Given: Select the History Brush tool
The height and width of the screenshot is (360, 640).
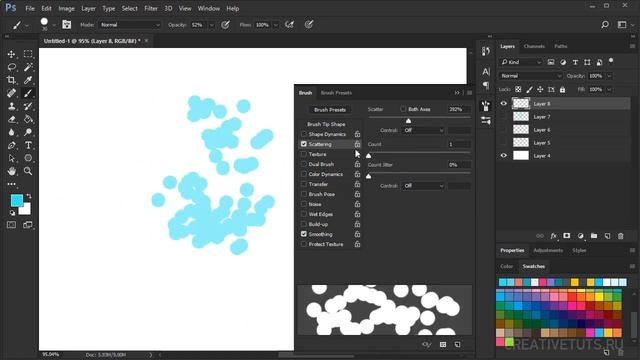Looking at the screenshot, I should 28,106.
